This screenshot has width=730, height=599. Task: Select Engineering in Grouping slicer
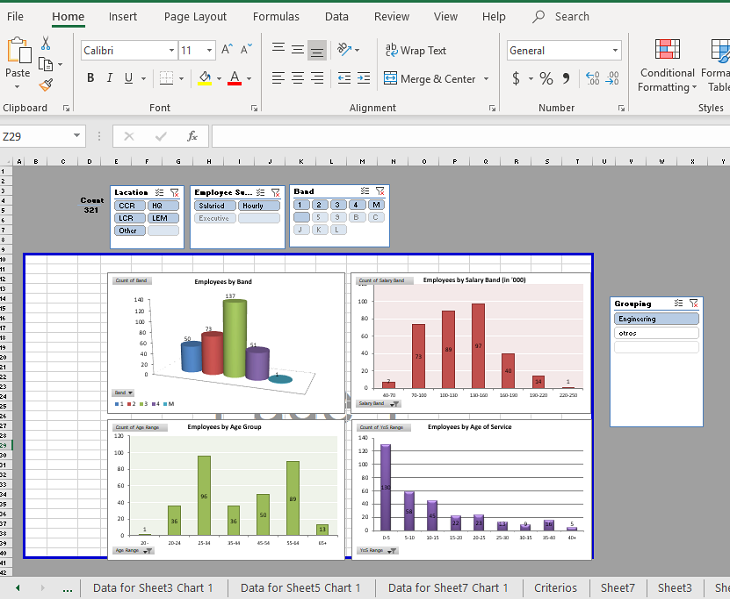coord(656,319)
